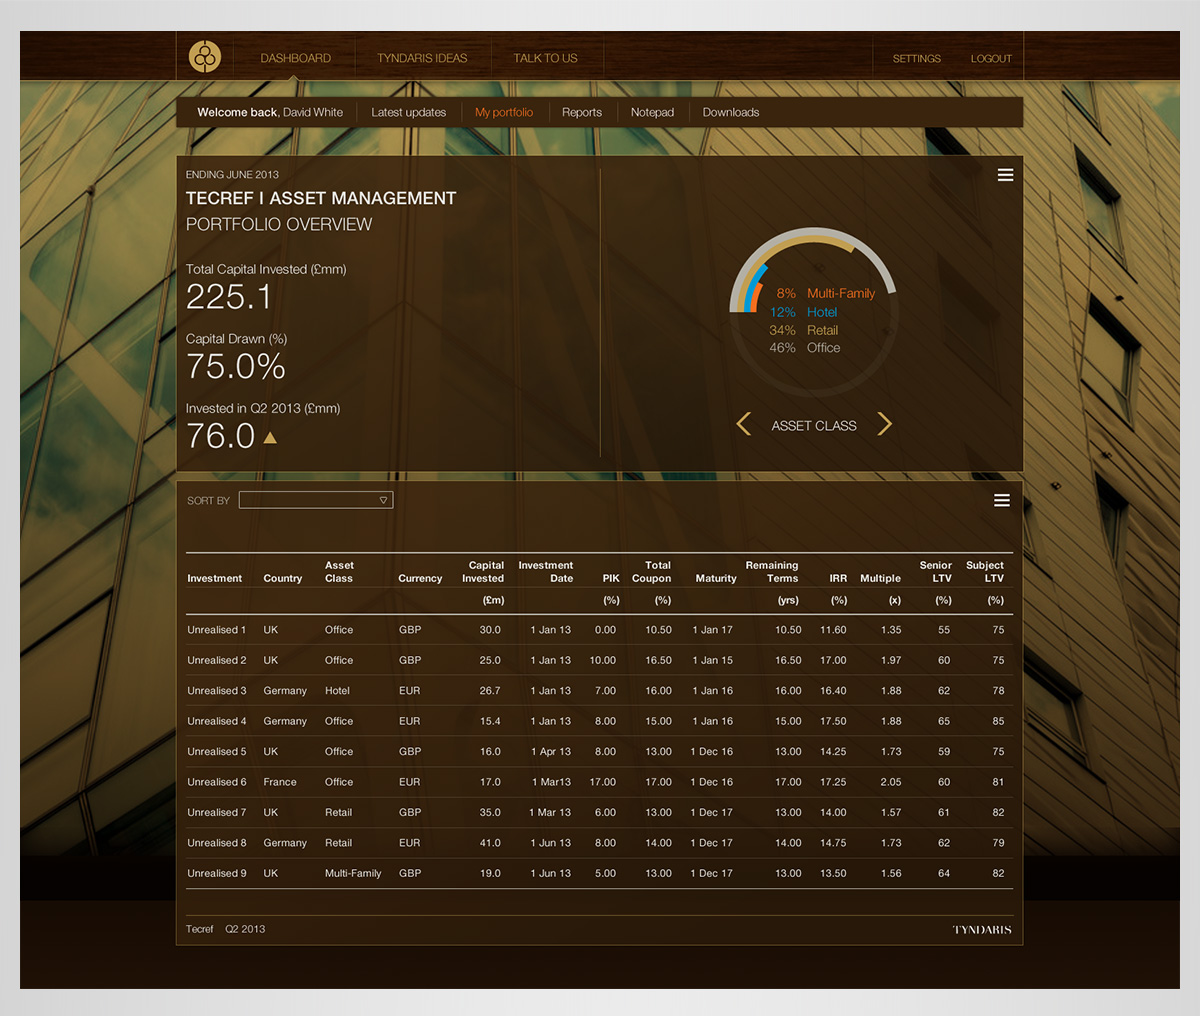The image size is (1200, 1016).
Task: Click the Tyndaris footer logo
Action: [x=982, y=930]
